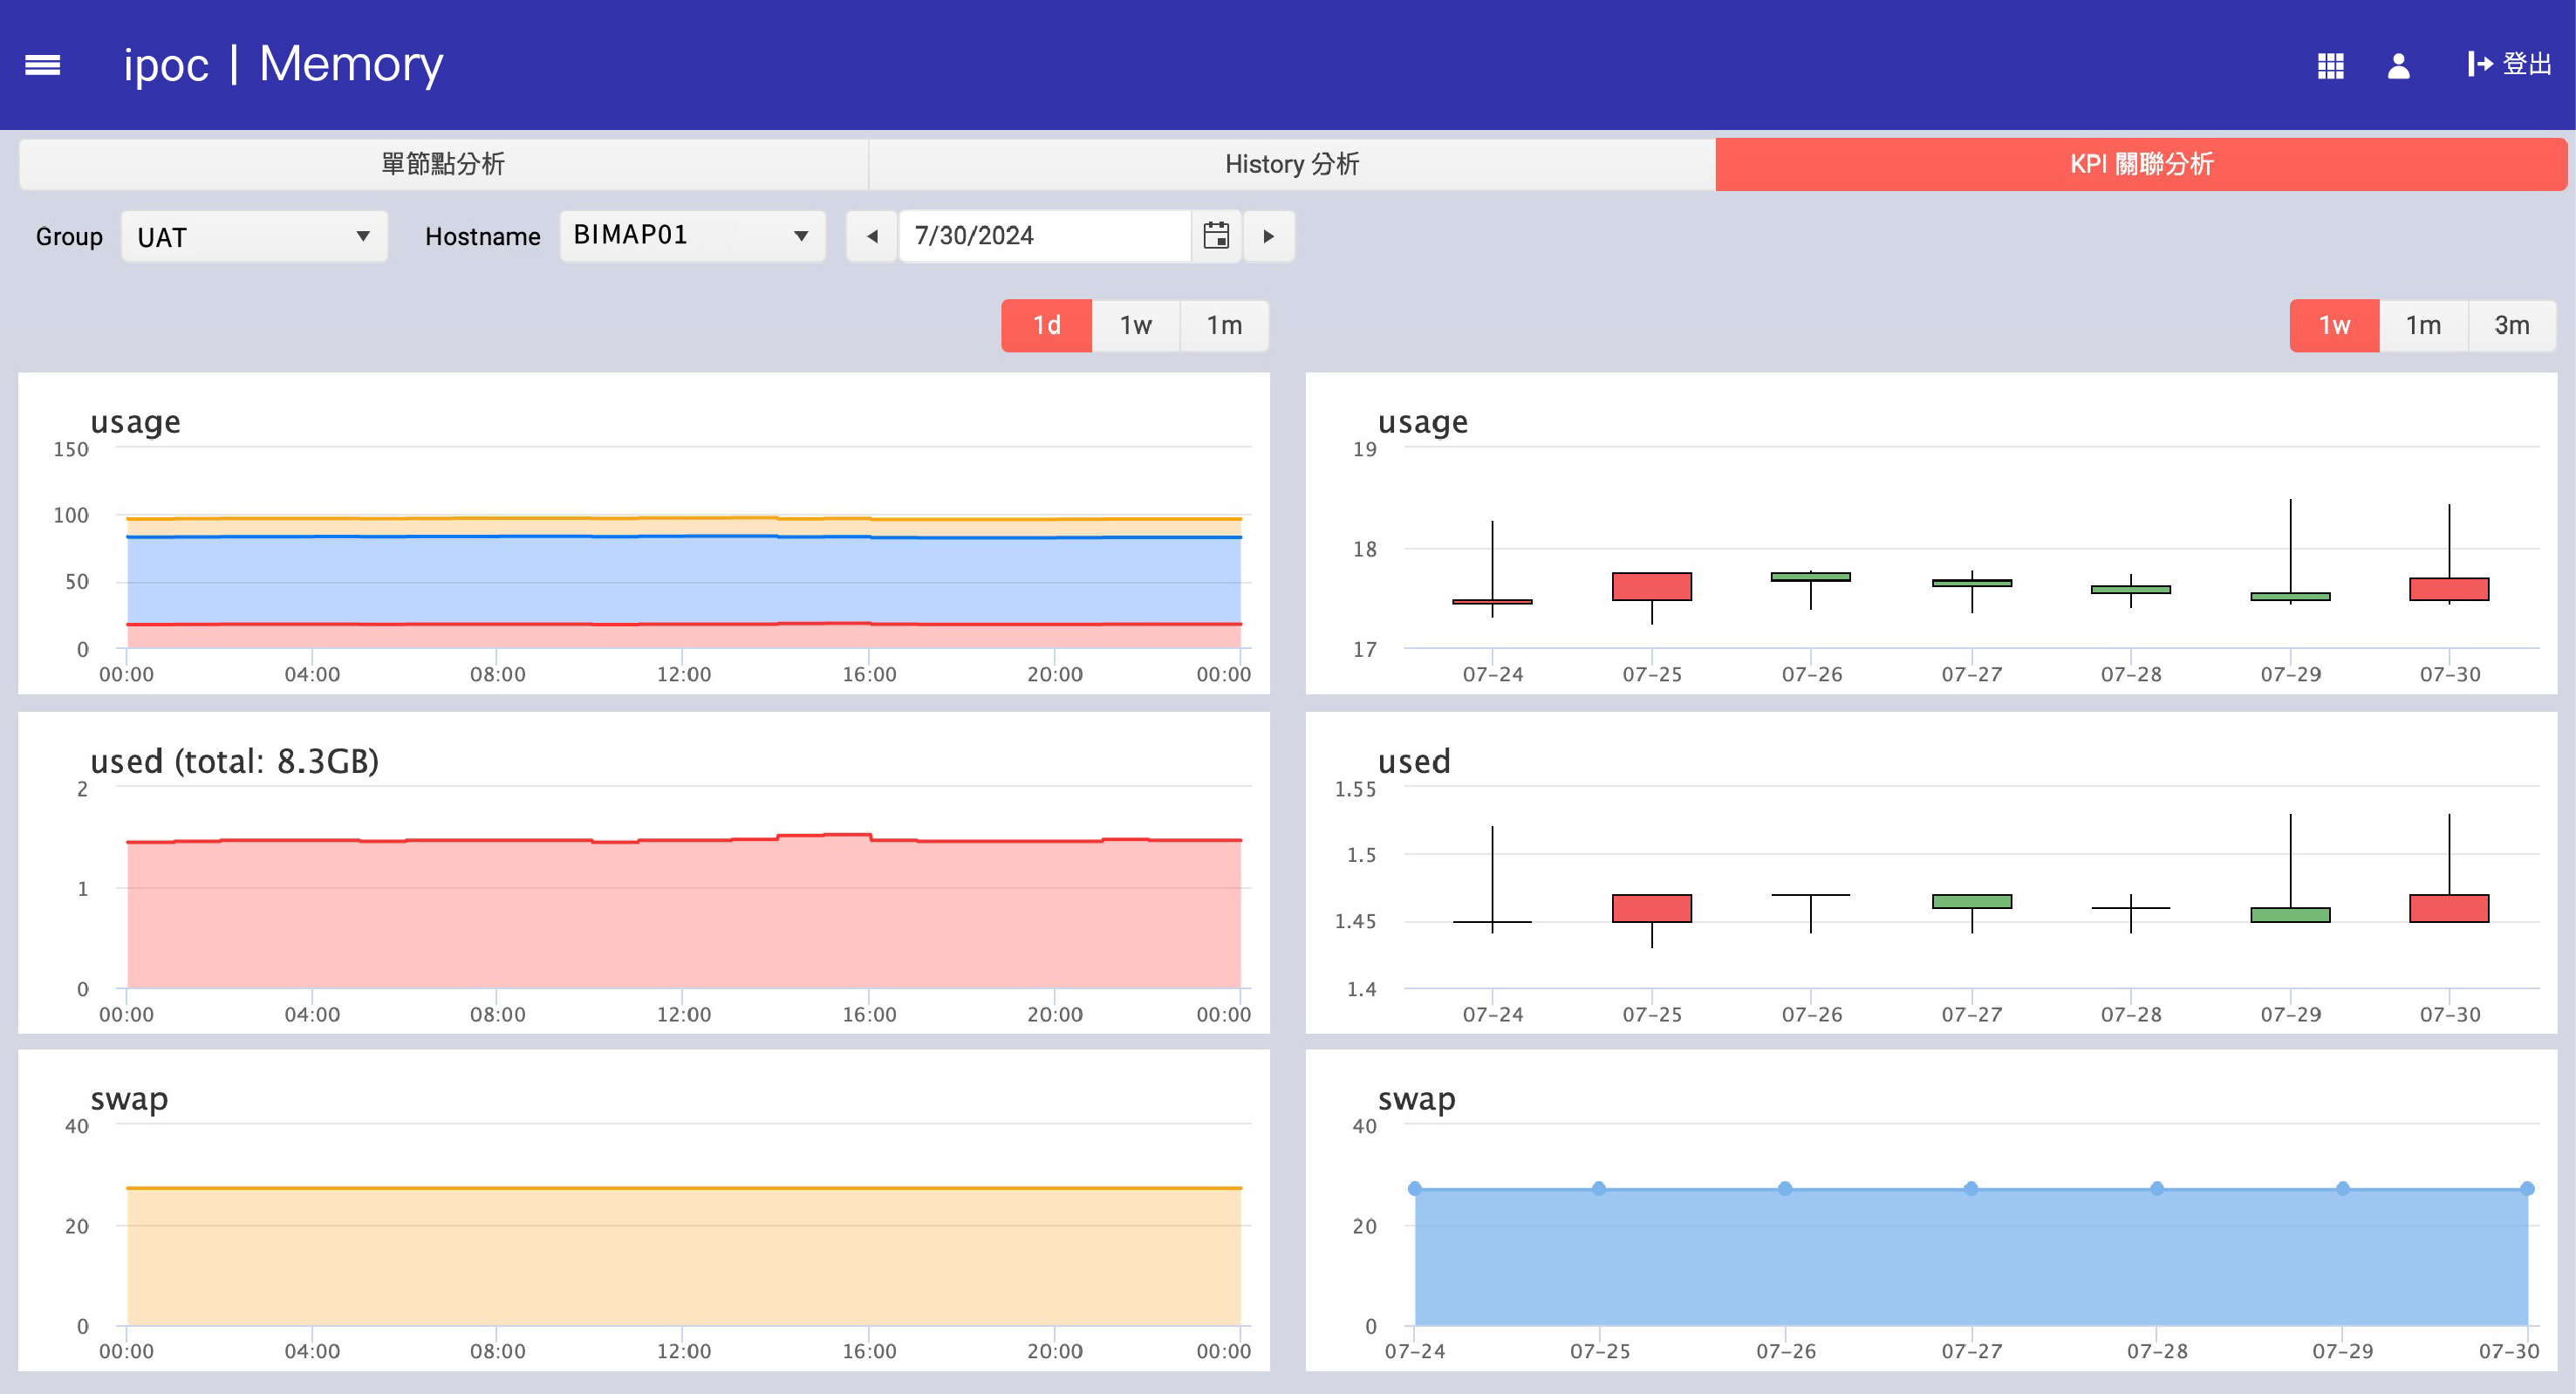
Task: Click the 07-30 data point on swap chart
Action: pyautogui.click(x=2527, y=1188)
